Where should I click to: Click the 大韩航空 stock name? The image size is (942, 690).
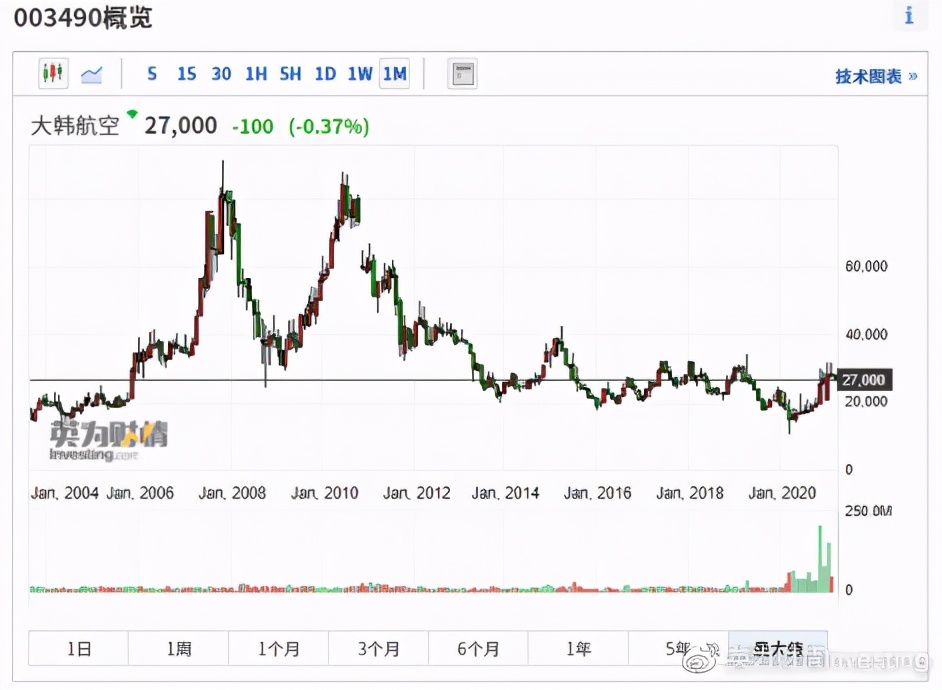tap(75, 126)
